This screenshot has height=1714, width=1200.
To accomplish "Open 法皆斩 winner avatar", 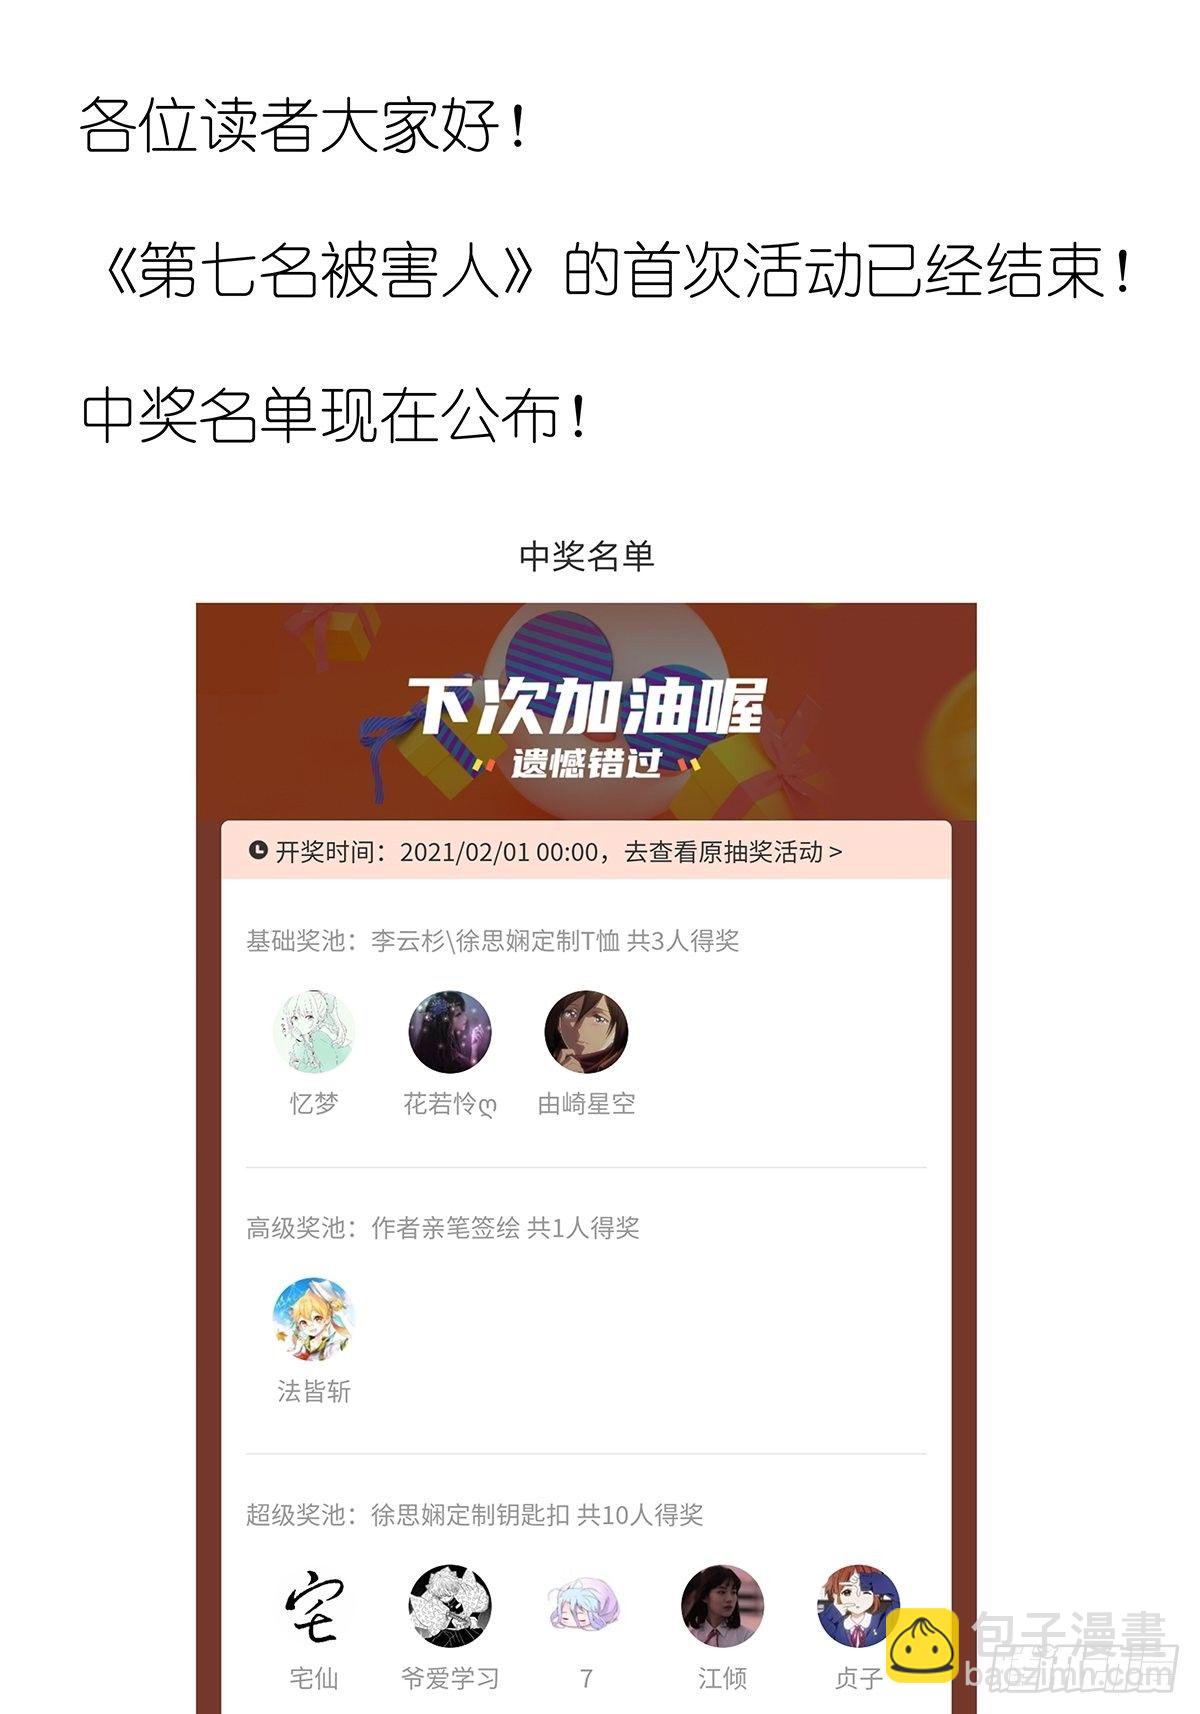I will pos(314,1319).
